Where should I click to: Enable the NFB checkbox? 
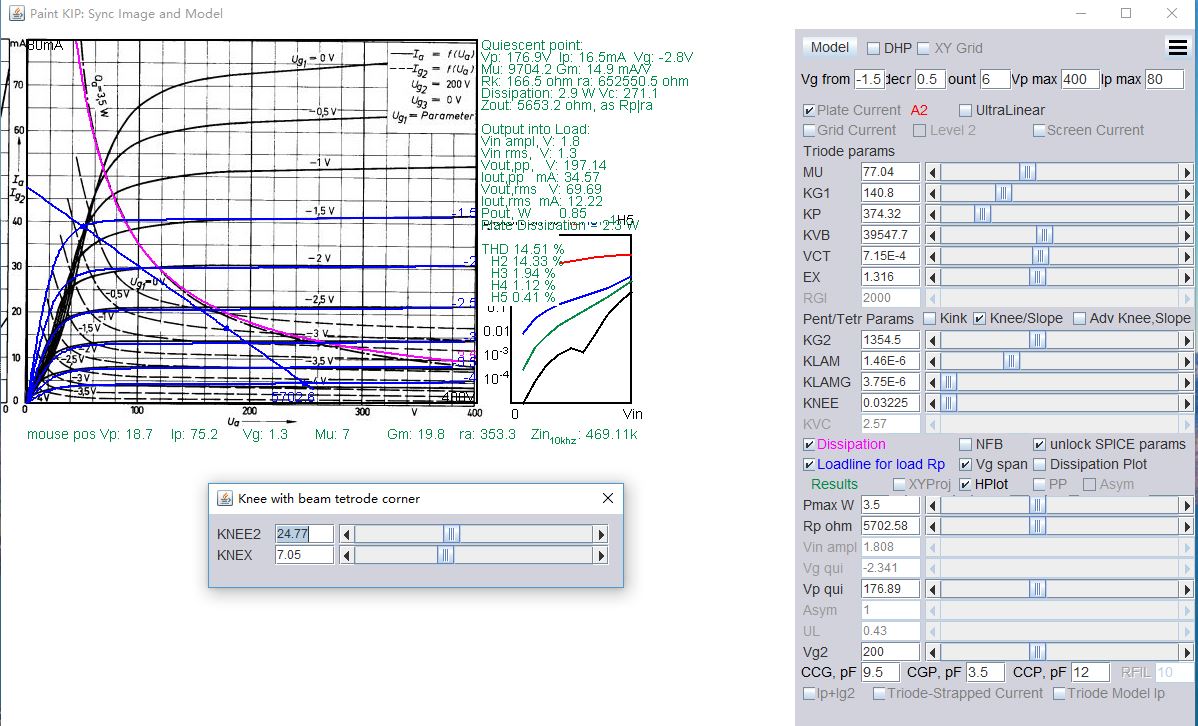click(x=966, y=444)
